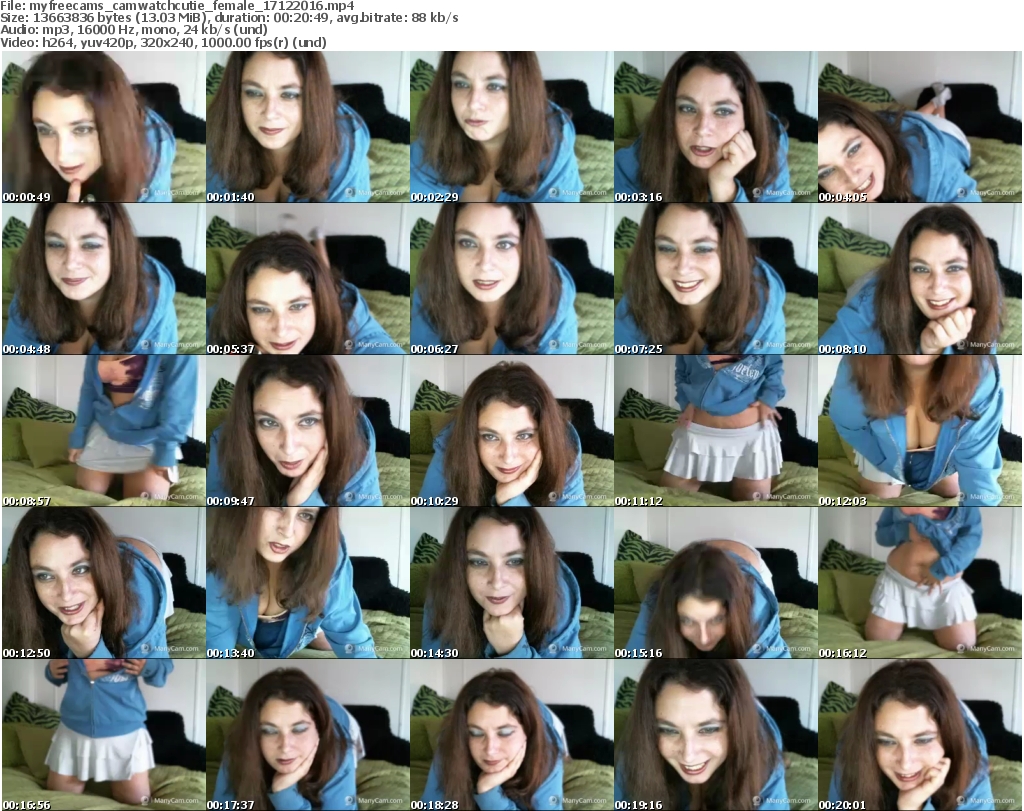Select the frame at 00:01:40
1024x811 pixels.
[307, 127]
